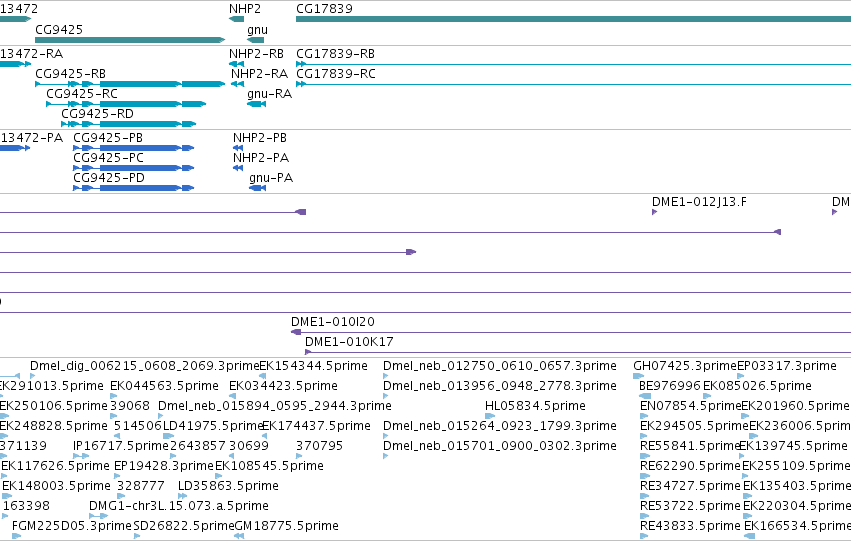
Task: Click the NHP2 gene arrow glyph
Action: 237,19
